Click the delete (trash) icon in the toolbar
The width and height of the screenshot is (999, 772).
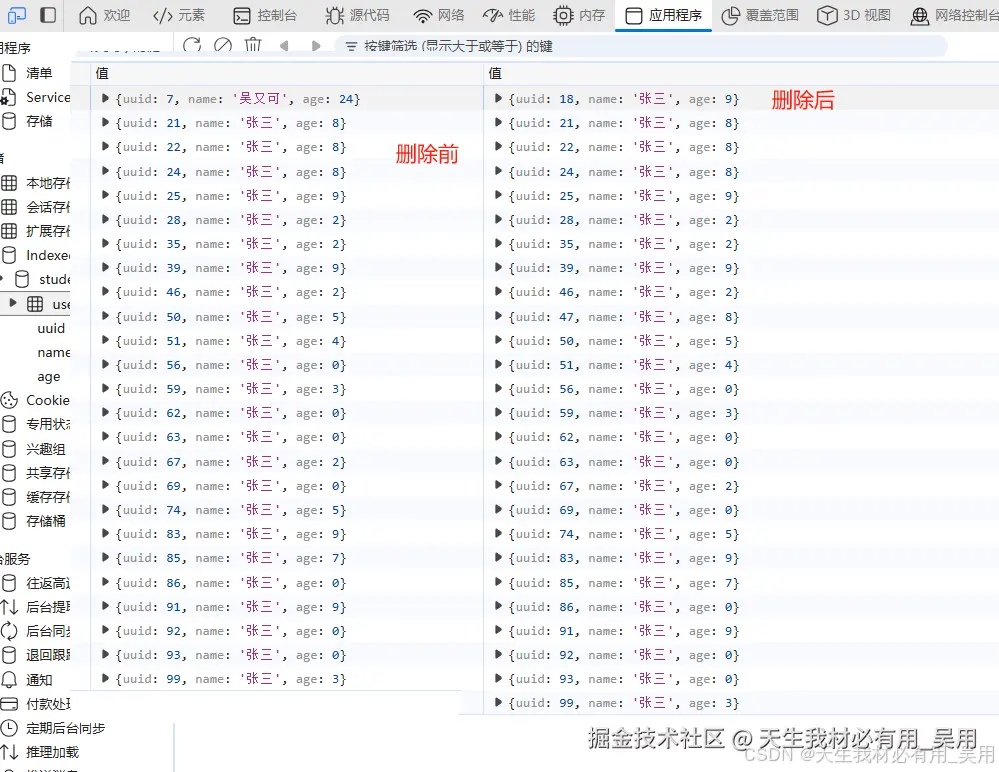pyautogui.click(x=253, y=44)
